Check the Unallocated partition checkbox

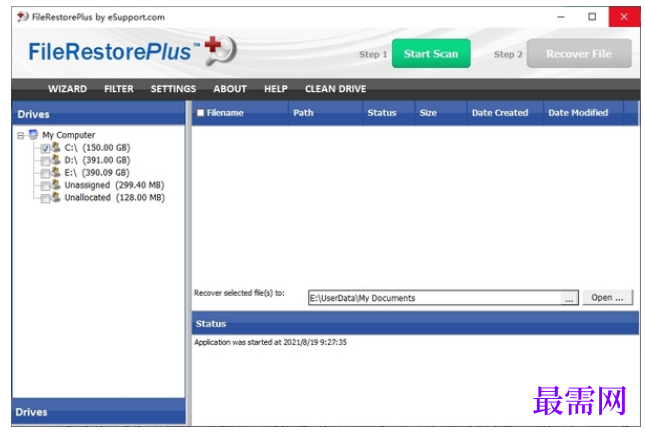45,199
